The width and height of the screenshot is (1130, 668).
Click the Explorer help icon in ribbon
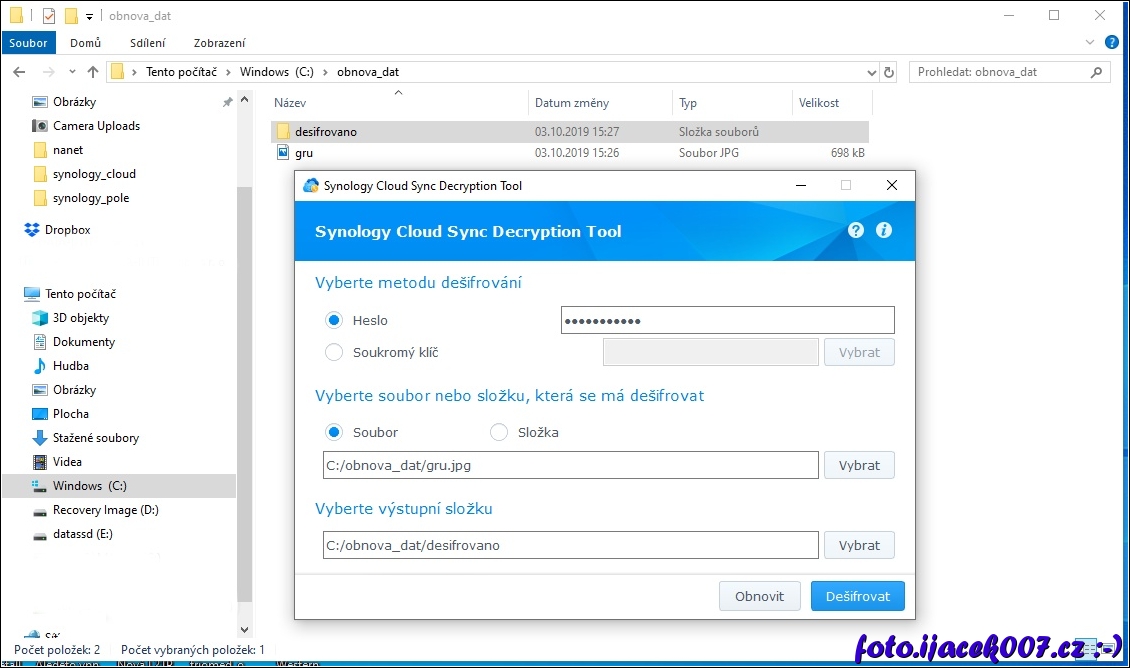point(1111,43)
